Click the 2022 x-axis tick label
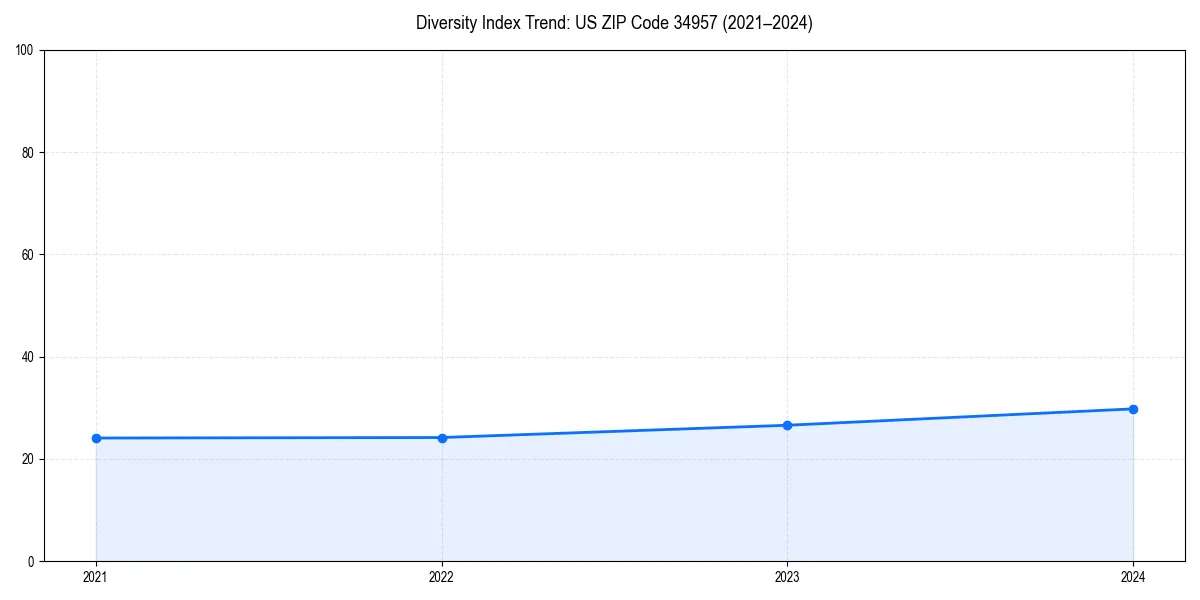The width and height of the screenshot is (1200, 600). click(x=441, y=576)
